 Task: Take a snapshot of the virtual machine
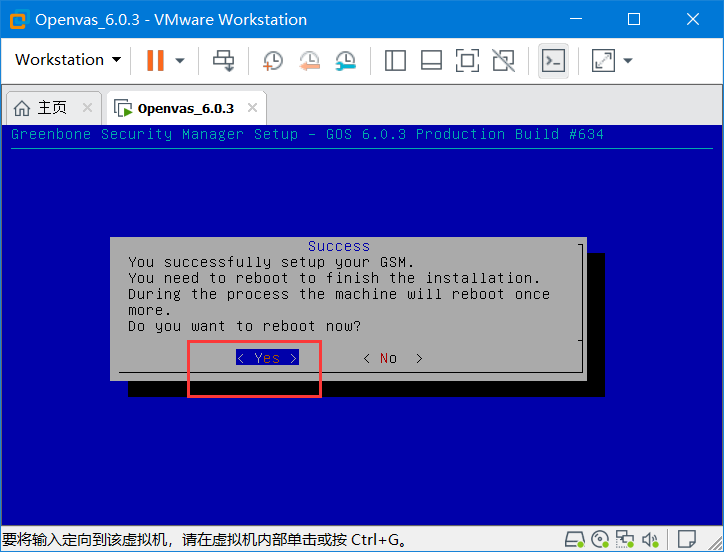click(x=273, y=61)
